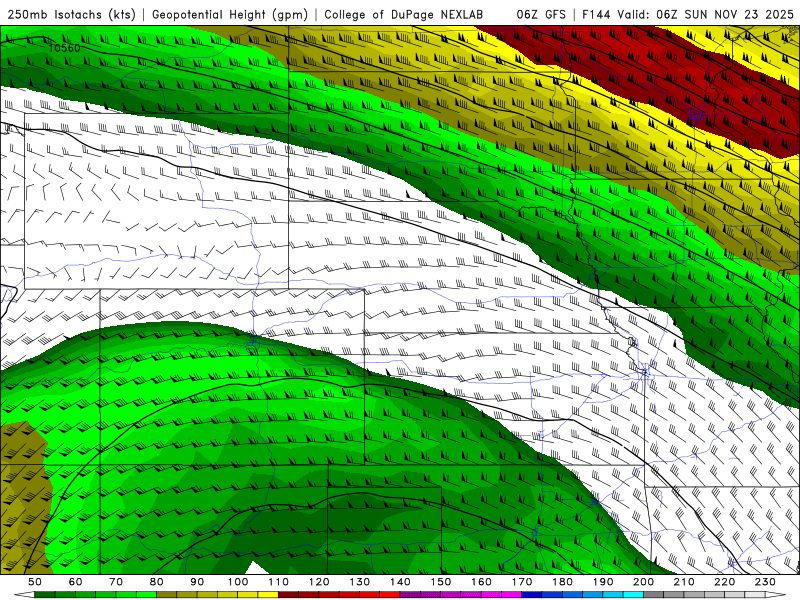Click the 90 label on the color scale
This screenshot has width=800, height=600.
pos(197,582)
